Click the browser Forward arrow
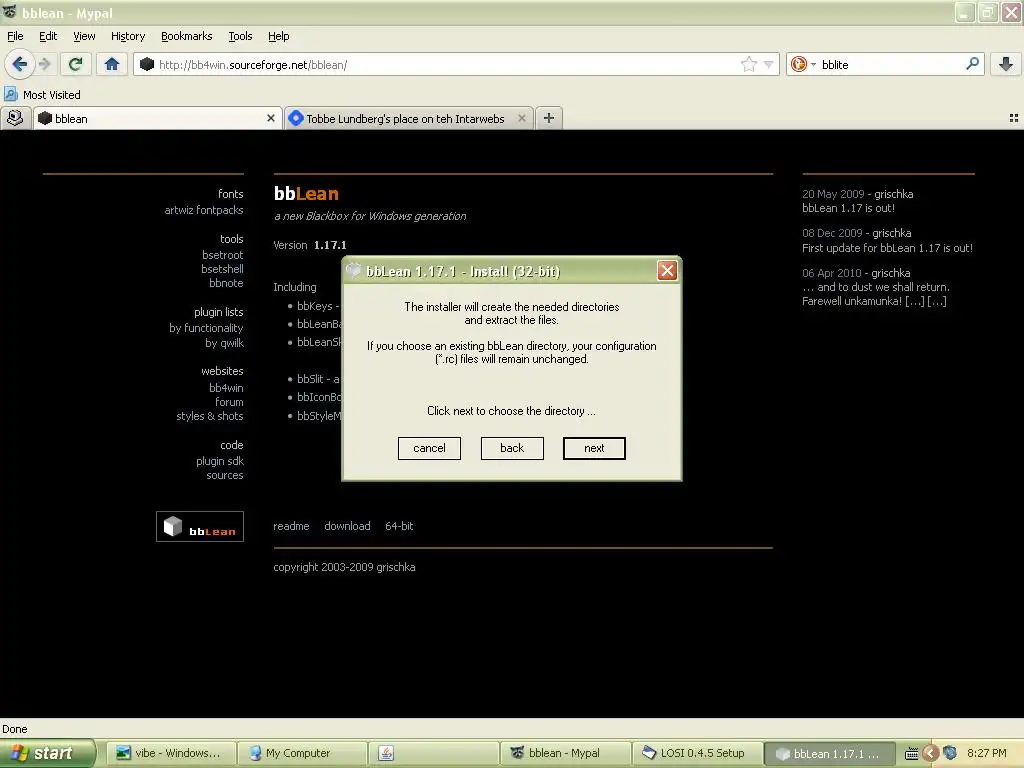 (x=44, y=64)
